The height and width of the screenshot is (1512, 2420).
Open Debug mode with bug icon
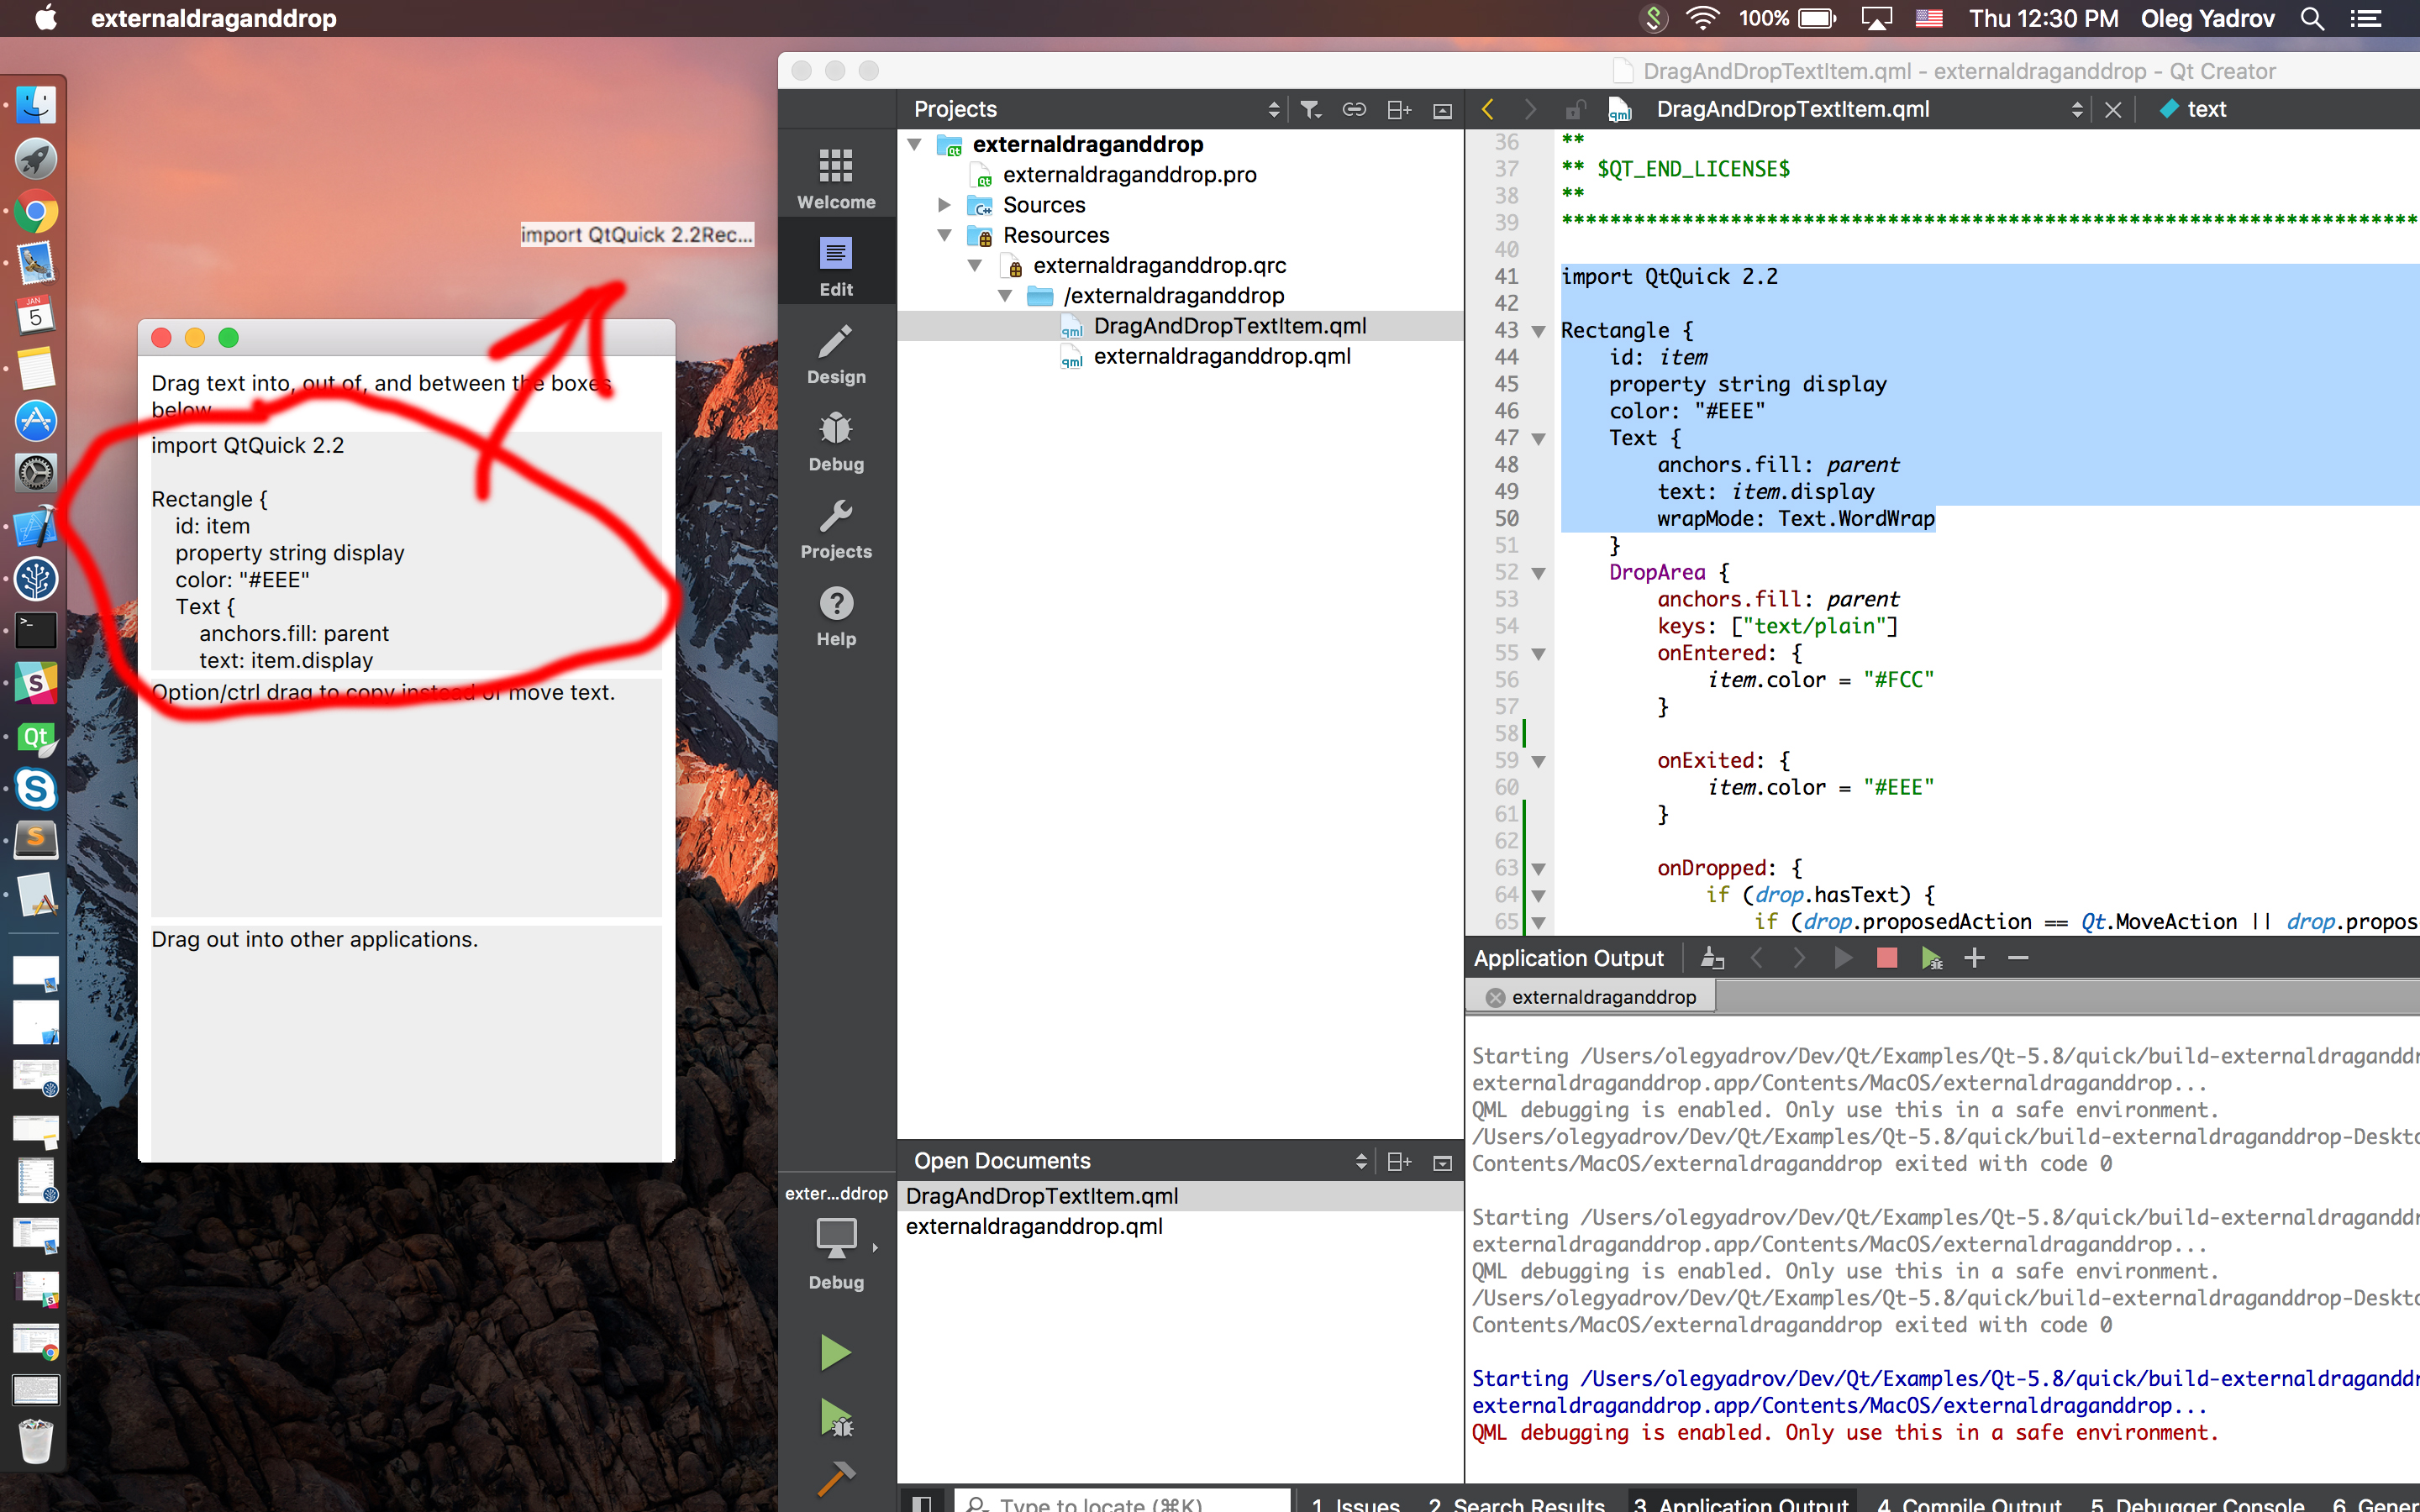point(835,441)
